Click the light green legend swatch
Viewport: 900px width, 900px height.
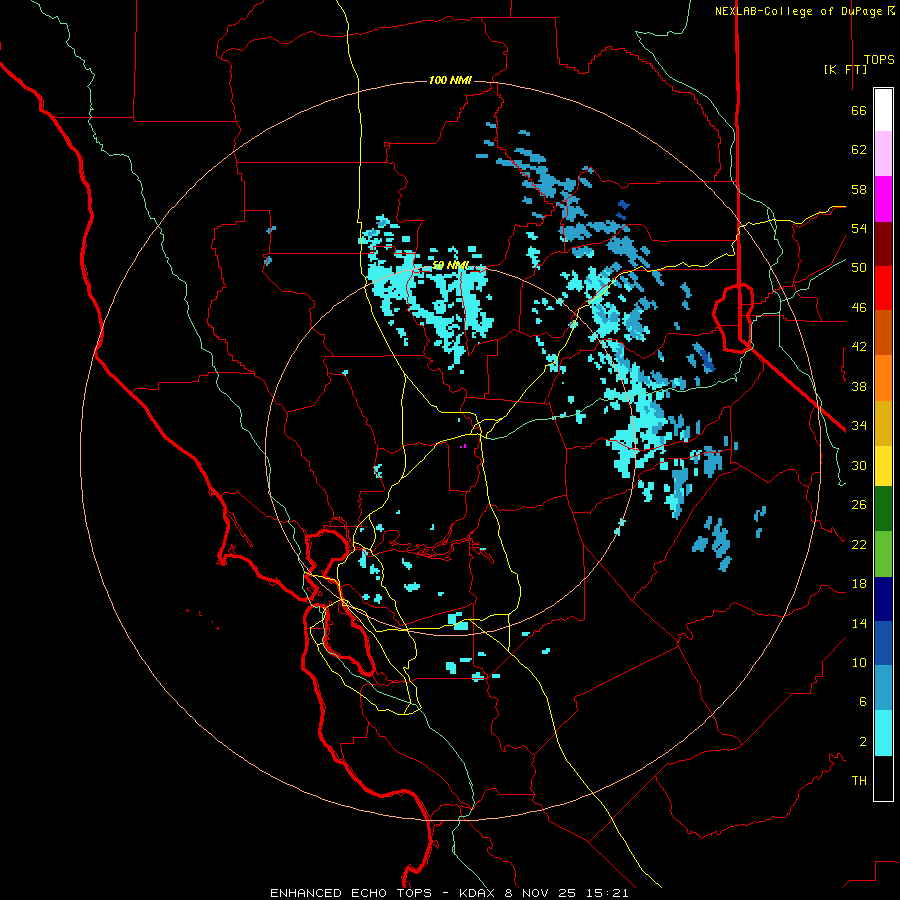tap(883, 554)
